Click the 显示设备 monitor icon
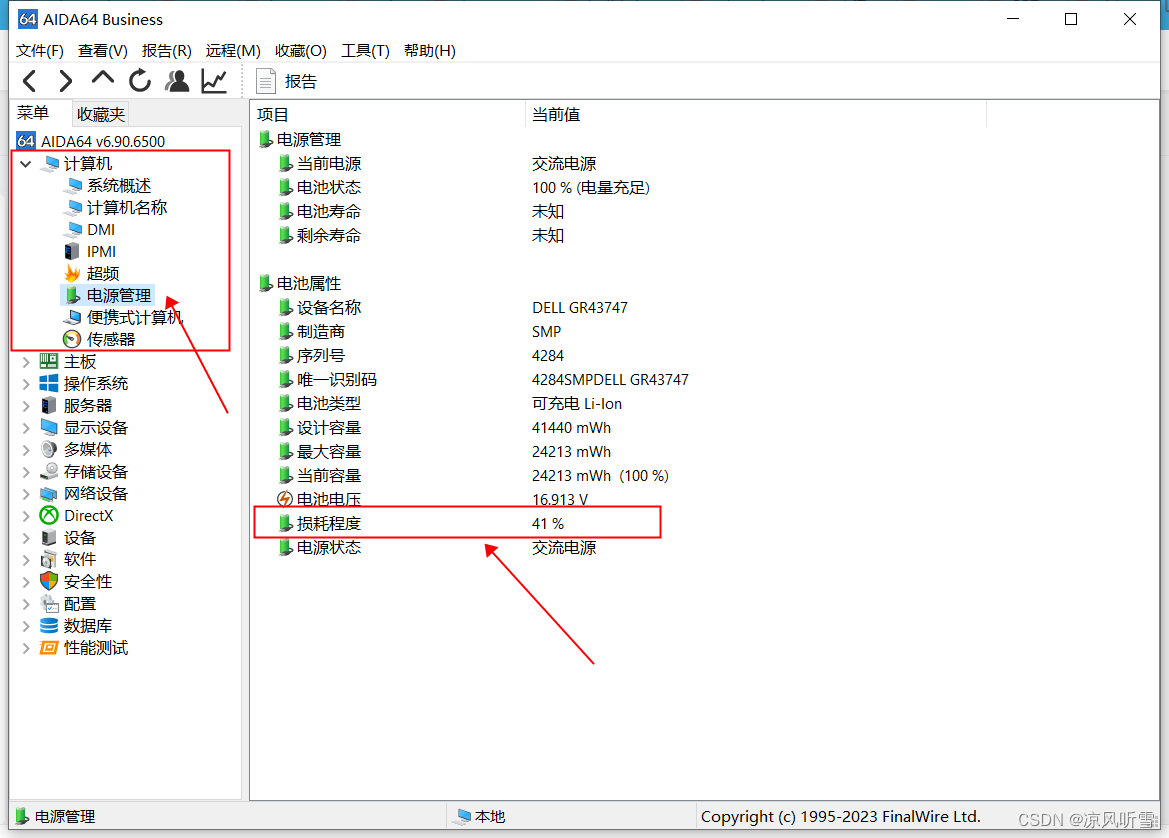 (x=48, y=427)
